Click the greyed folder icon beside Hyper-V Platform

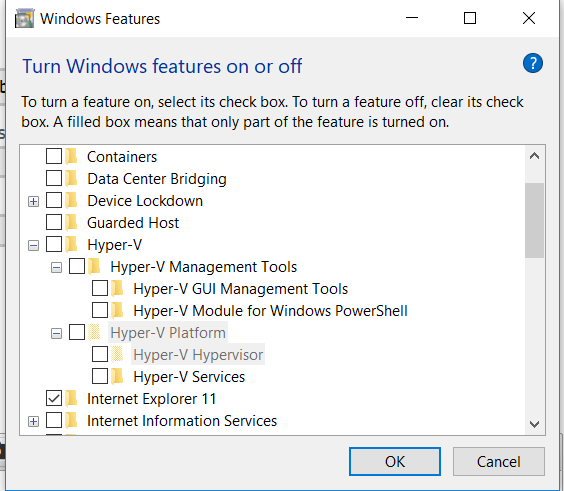tap(95, 332)
